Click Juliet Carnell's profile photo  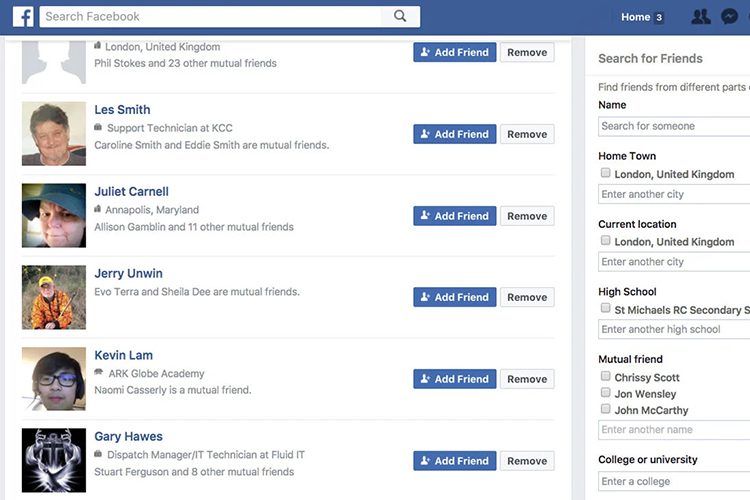click(54, 215)
